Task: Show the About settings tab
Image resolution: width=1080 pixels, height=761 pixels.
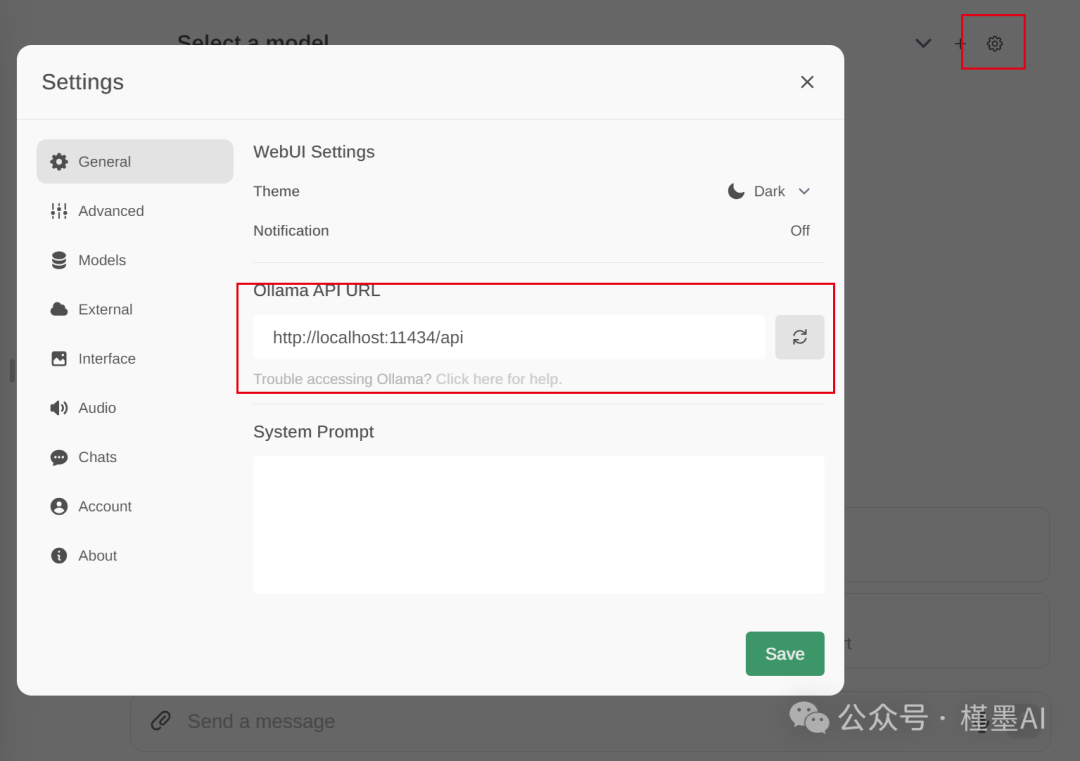Action: (135, 556)
